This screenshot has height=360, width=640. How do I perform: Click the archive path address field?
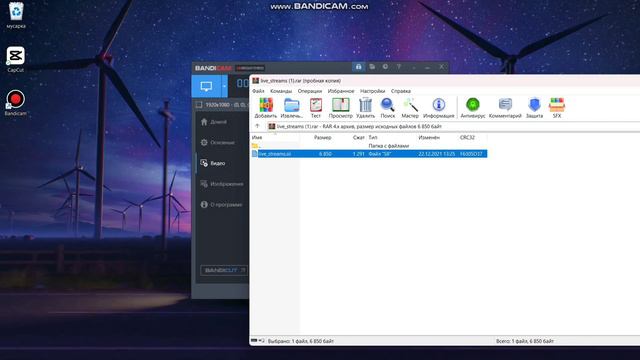[453, 127]
